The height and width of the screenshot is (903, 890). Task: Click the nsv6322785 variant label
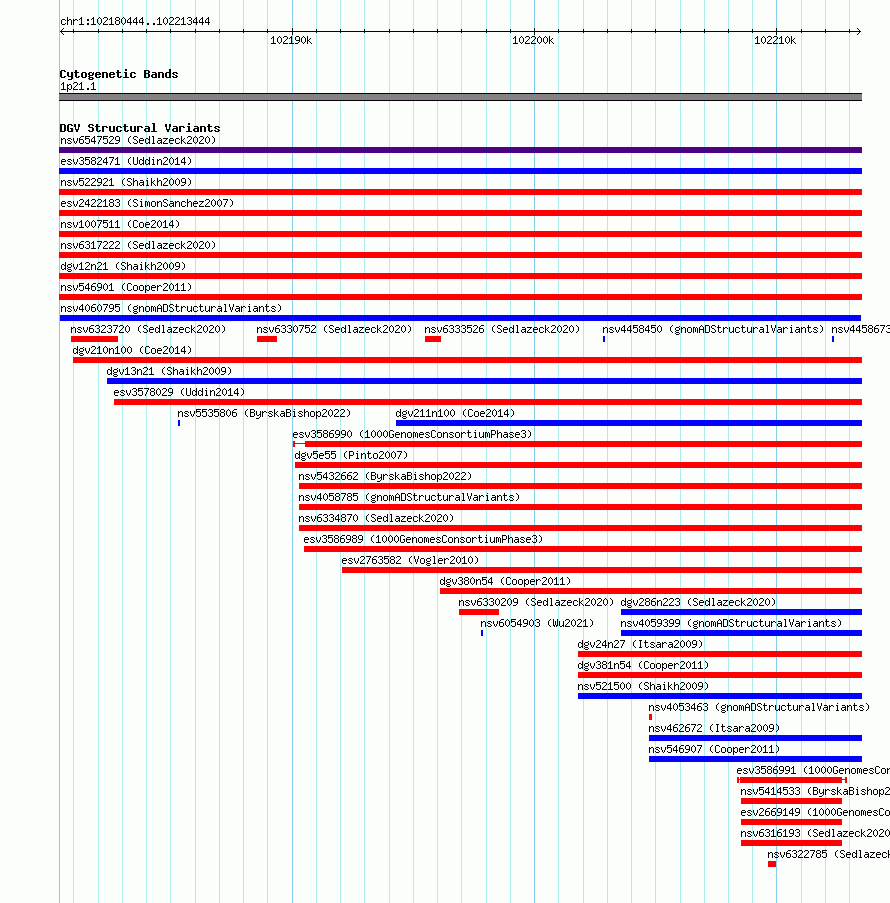click(x=828, y=855)
